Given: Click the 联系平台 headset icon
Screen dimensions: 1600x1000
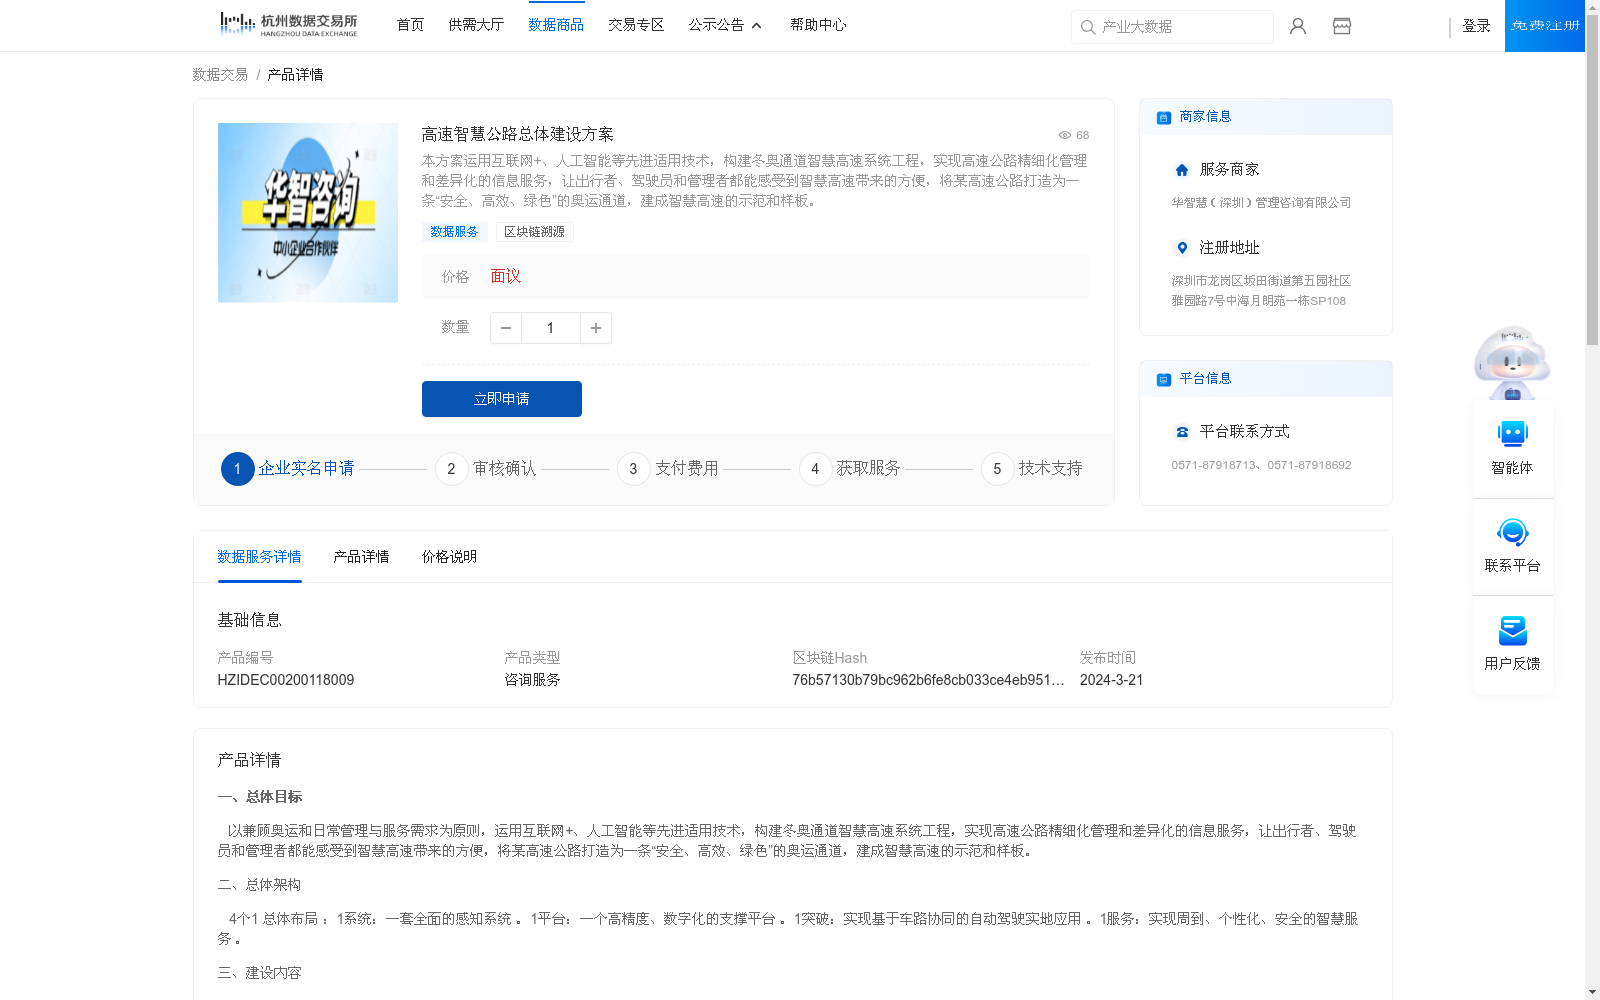Looking at the screenshot, I should [1512, 532].
